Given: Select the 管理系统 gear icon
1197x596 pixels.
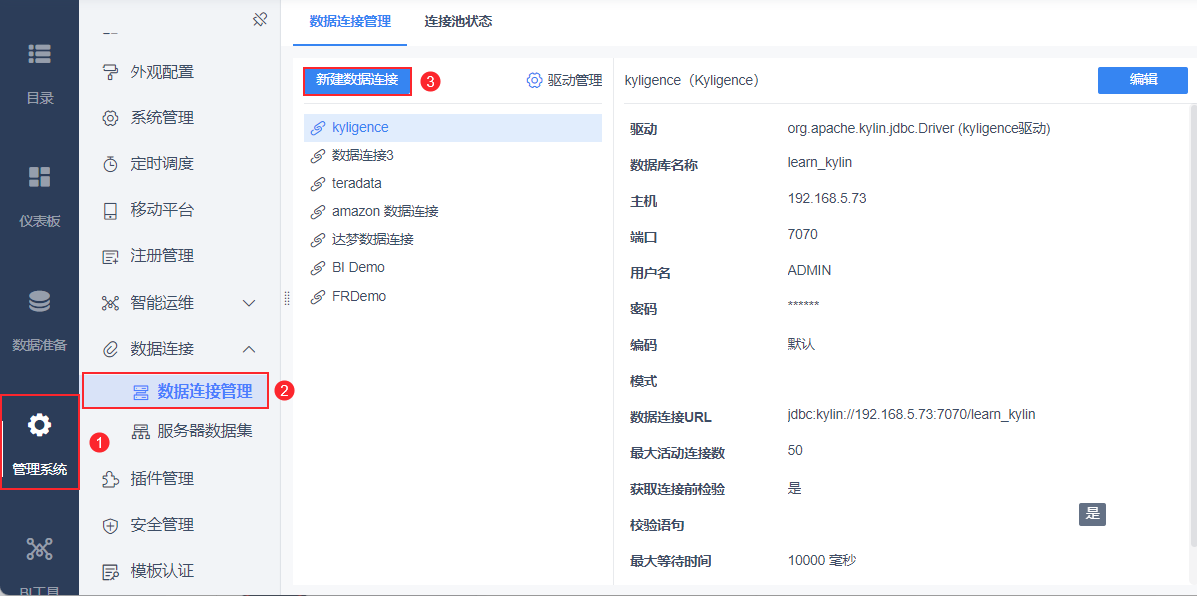Looking at the screenshot, I should click(x=39, y=426).
